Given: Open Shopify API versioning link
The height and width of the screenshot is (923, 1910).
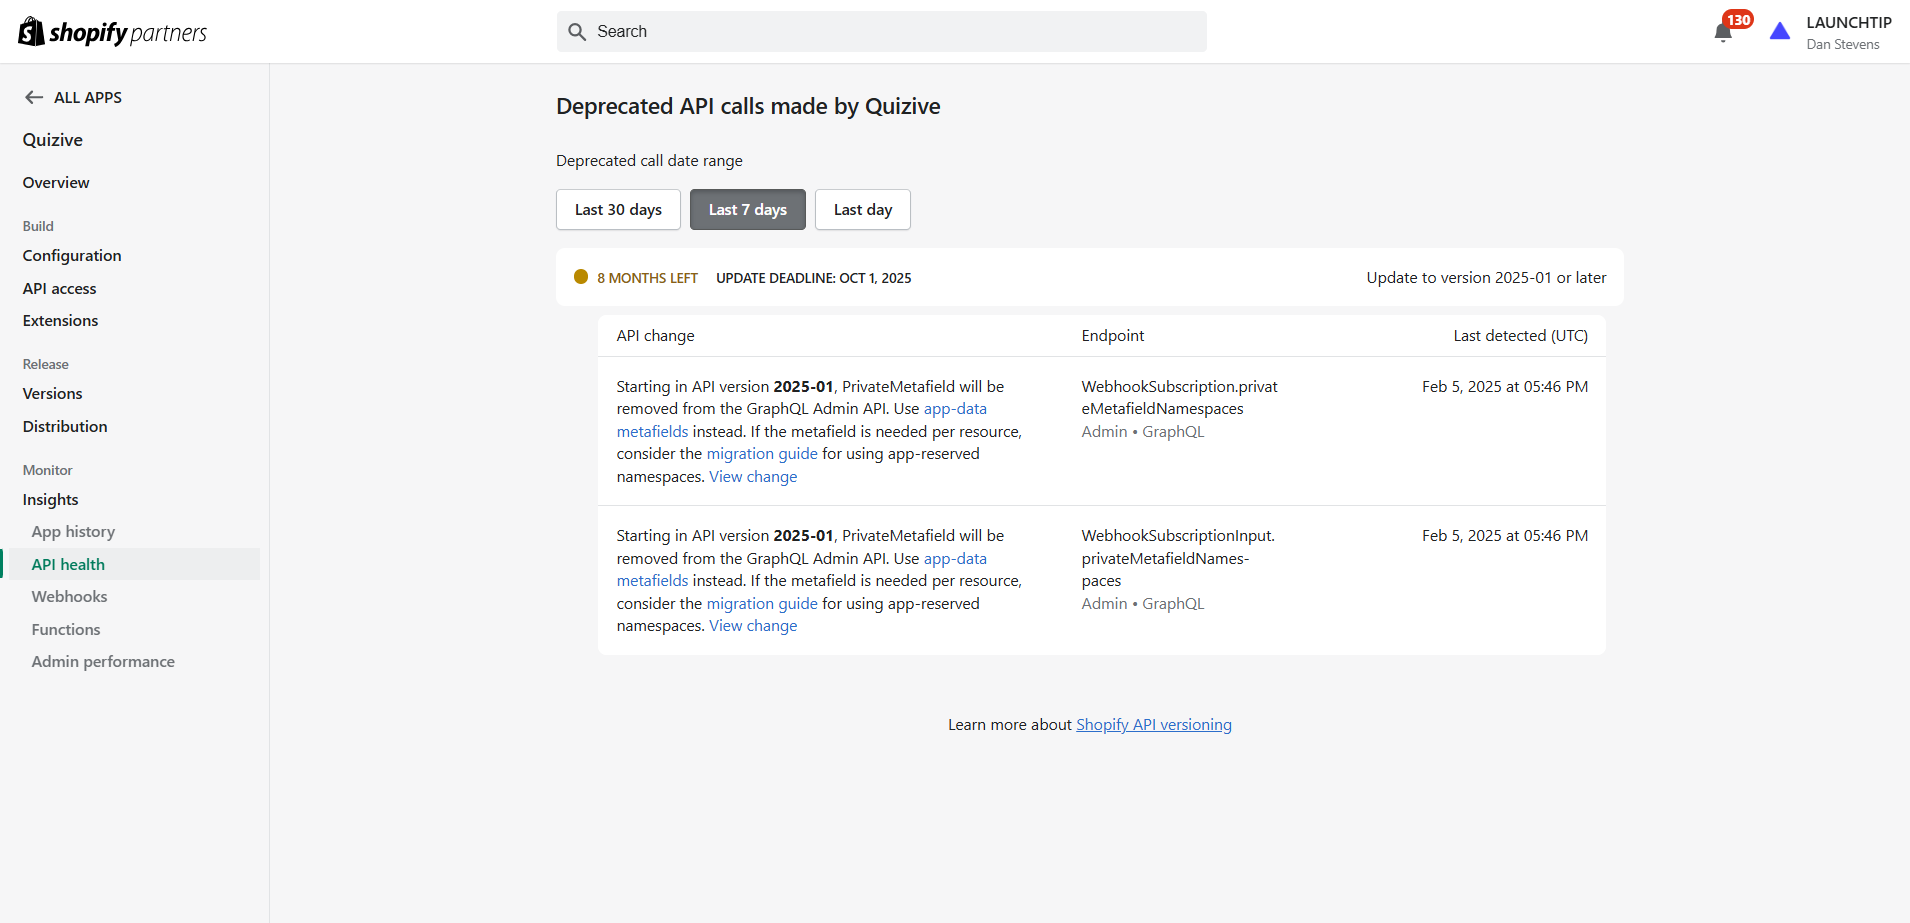Looking at the screenshot, I should pos(1153,725).
